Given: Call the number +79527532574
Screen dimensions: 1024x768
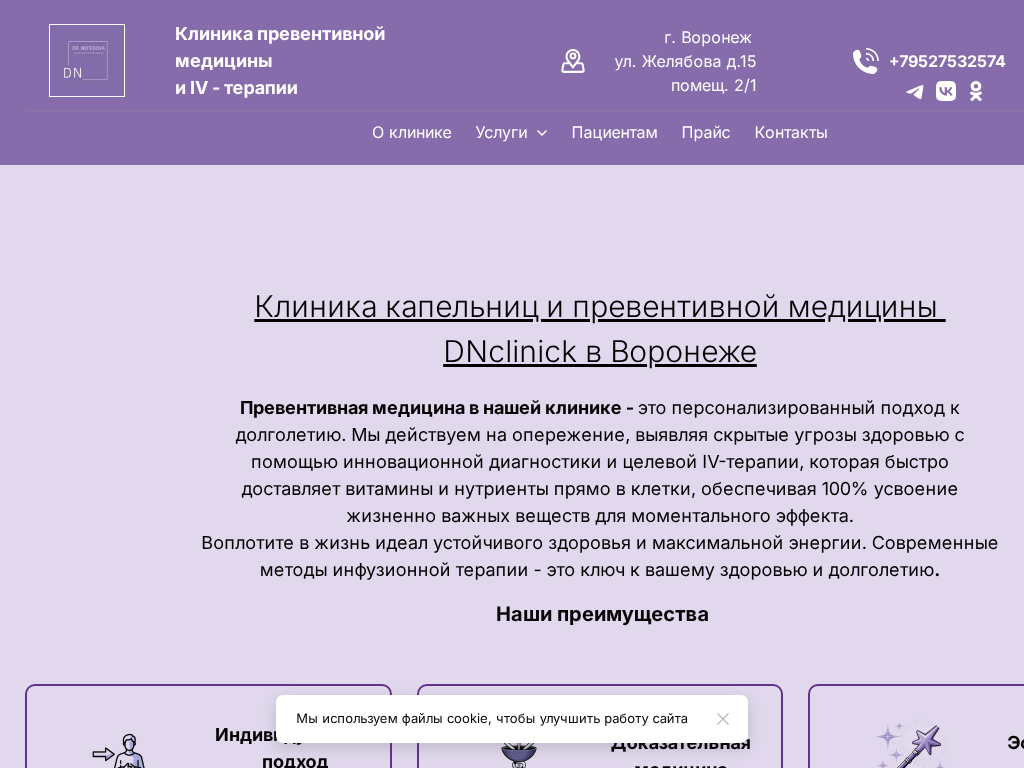Looking at the screenshot, I should (947, 61).
